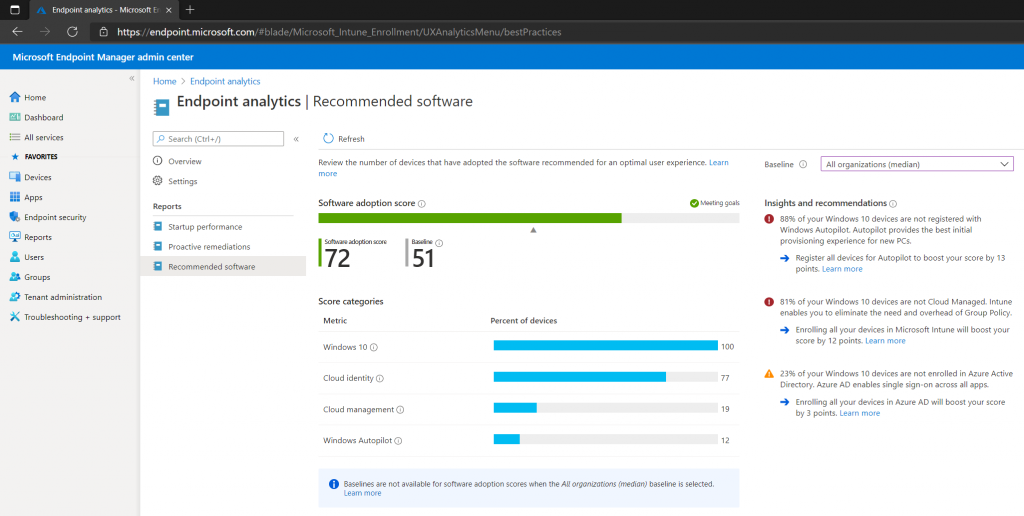Viewport: 1024px width, 516px height.
Task: Click the All services list icon
Action: coord(15,137)
